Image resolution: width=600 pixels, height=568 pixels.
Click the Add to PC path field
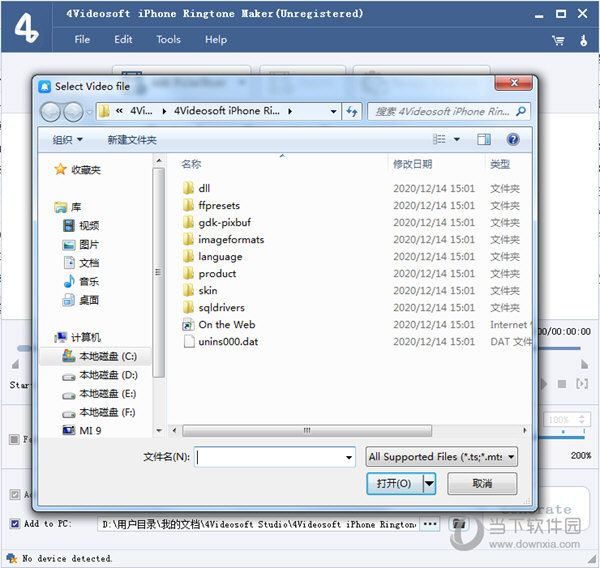coord(259,524)
